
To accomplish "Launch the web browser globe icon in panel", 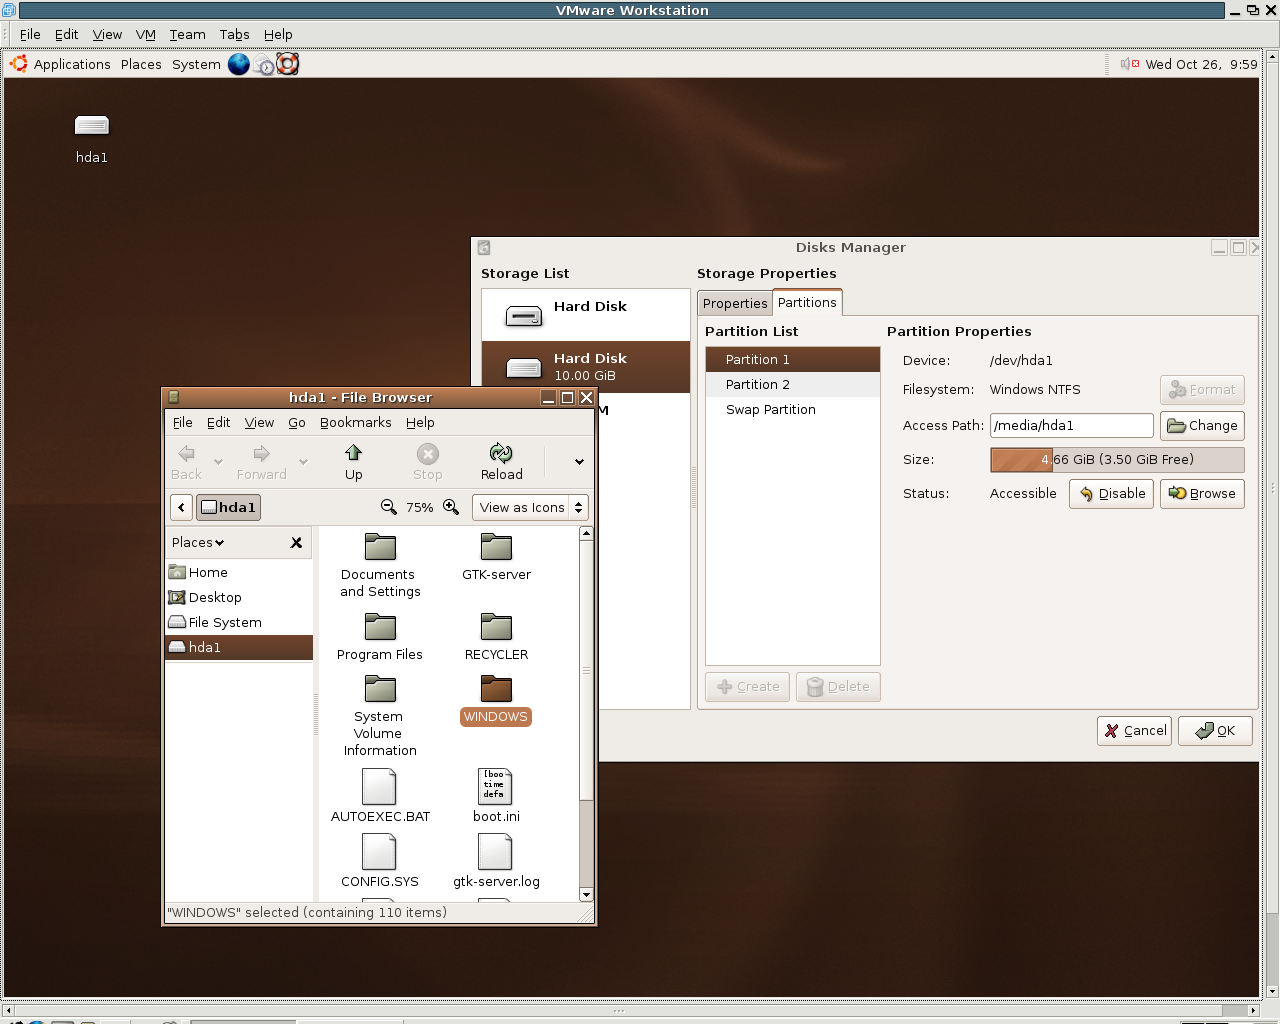I will click(x=239, y=64).
